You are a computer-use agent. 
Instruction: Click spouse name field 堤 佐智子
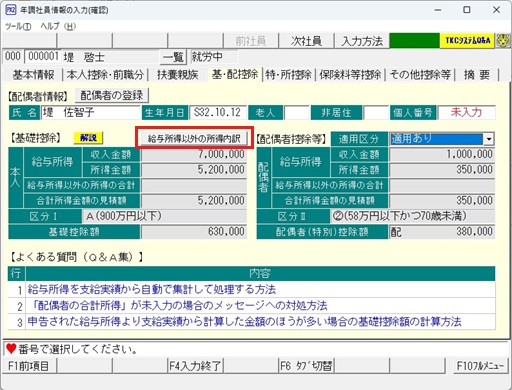(90, 113)
